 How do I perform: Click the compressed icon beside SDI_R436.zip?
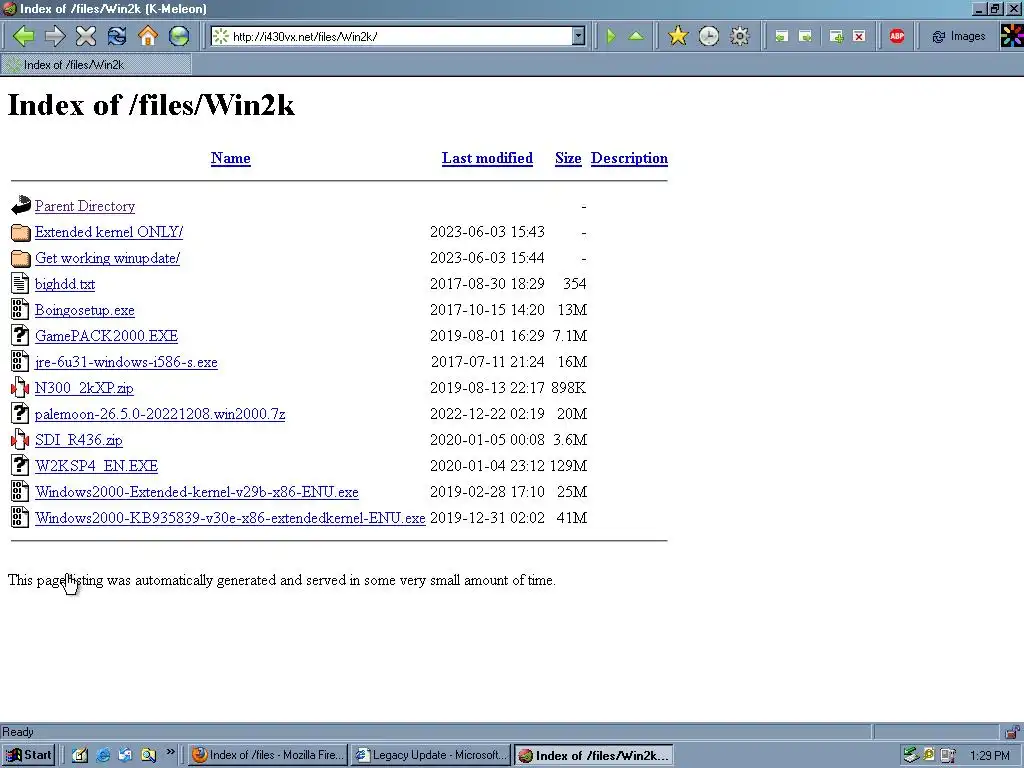click(x=20, y=440)
